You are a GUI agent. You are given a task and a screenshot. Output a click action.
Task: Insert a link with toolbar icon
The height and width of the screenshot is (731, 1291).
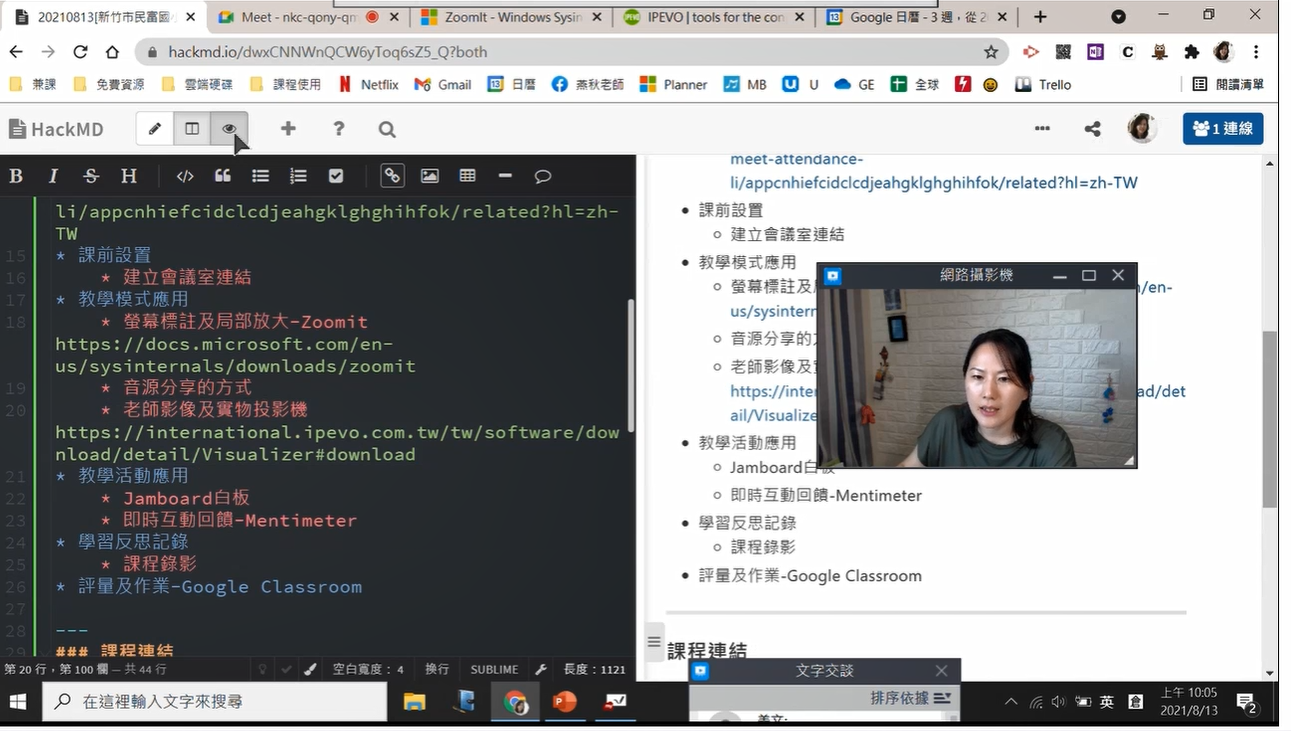pyautogui.click(x=392, y=176)
